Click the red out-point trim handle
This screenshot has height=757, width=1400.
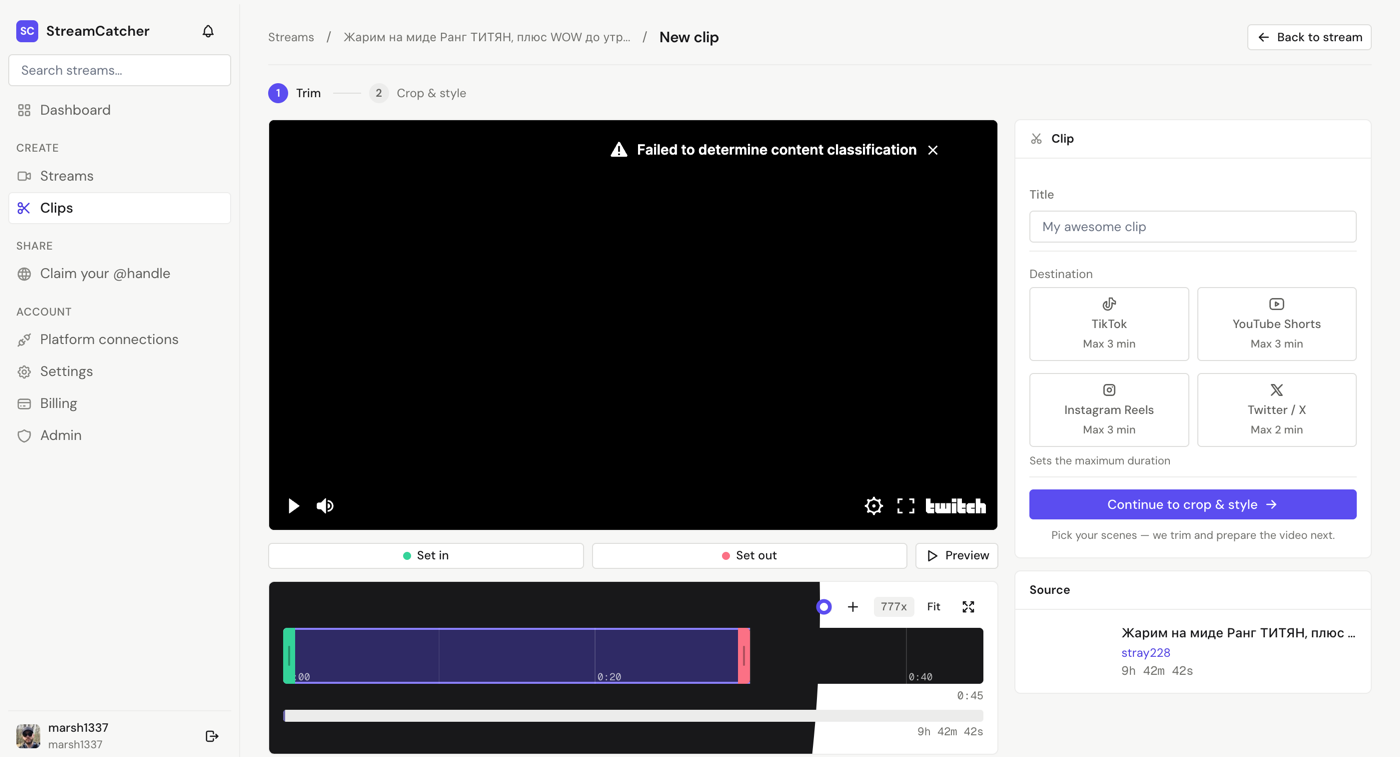click(x=744, y=656)
